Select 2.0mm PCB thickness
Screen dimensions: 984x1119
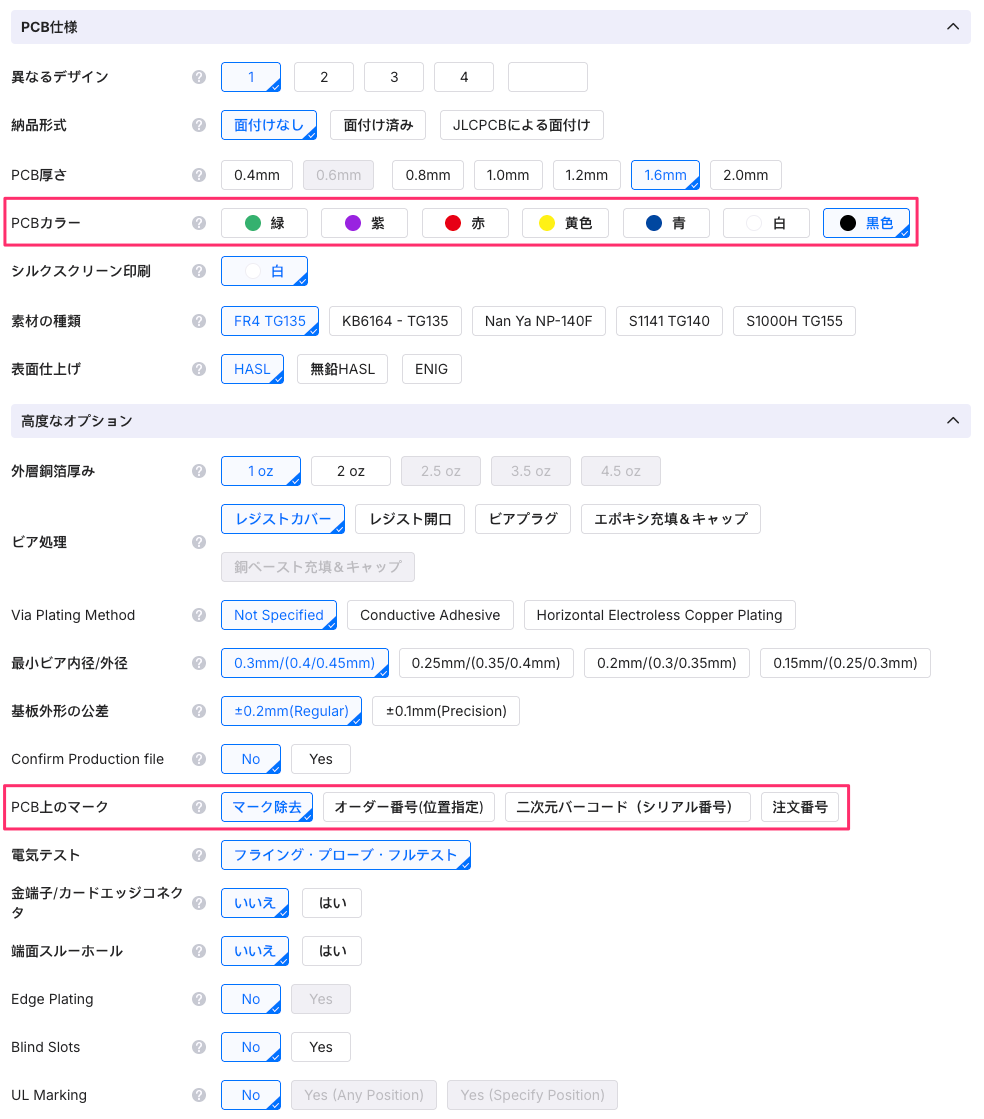click(745, 175)
